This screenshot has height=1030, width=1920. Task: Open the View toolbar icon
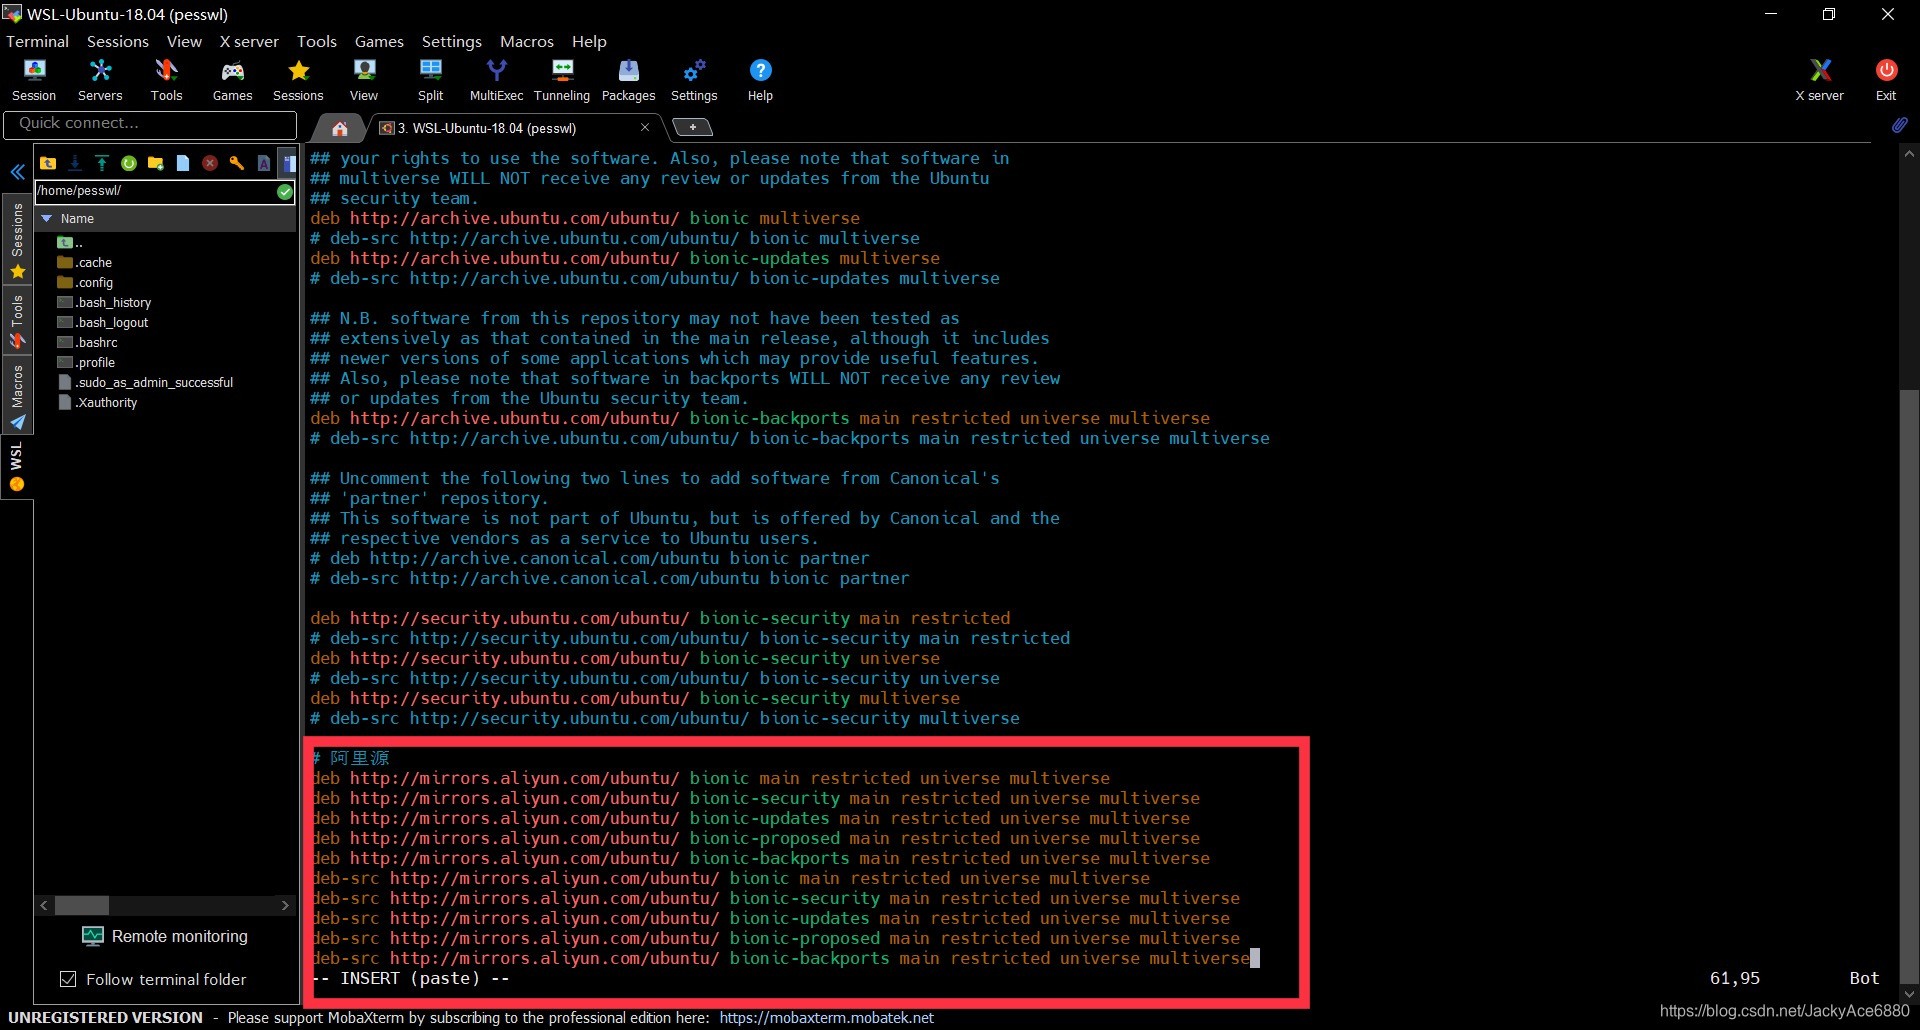364,80
